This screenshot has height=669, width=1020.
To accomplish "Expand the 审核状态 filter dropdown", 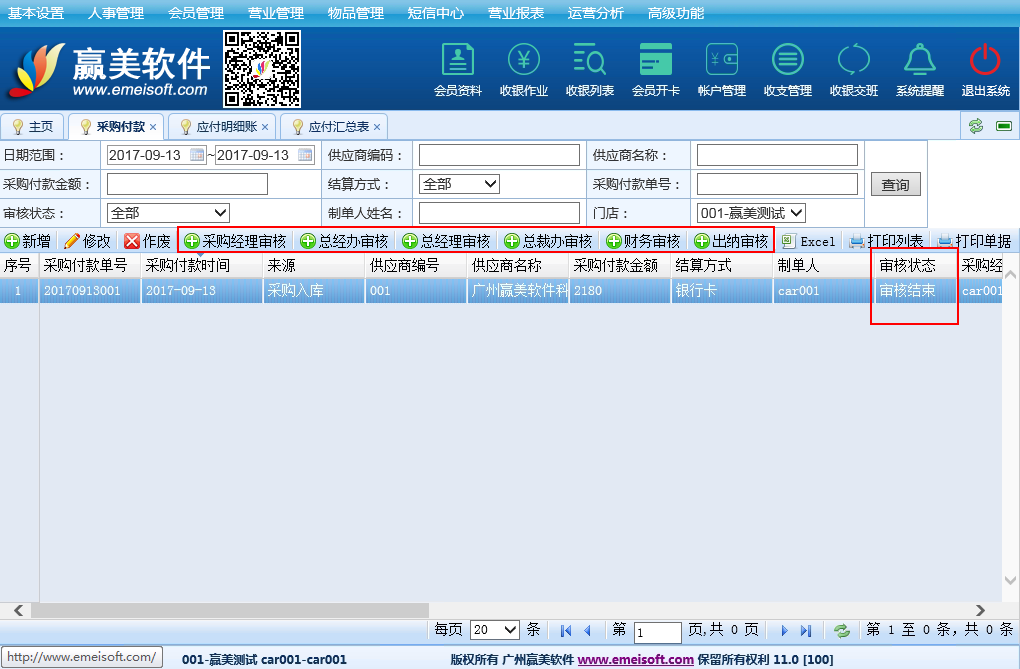I will tap(168, 213).
